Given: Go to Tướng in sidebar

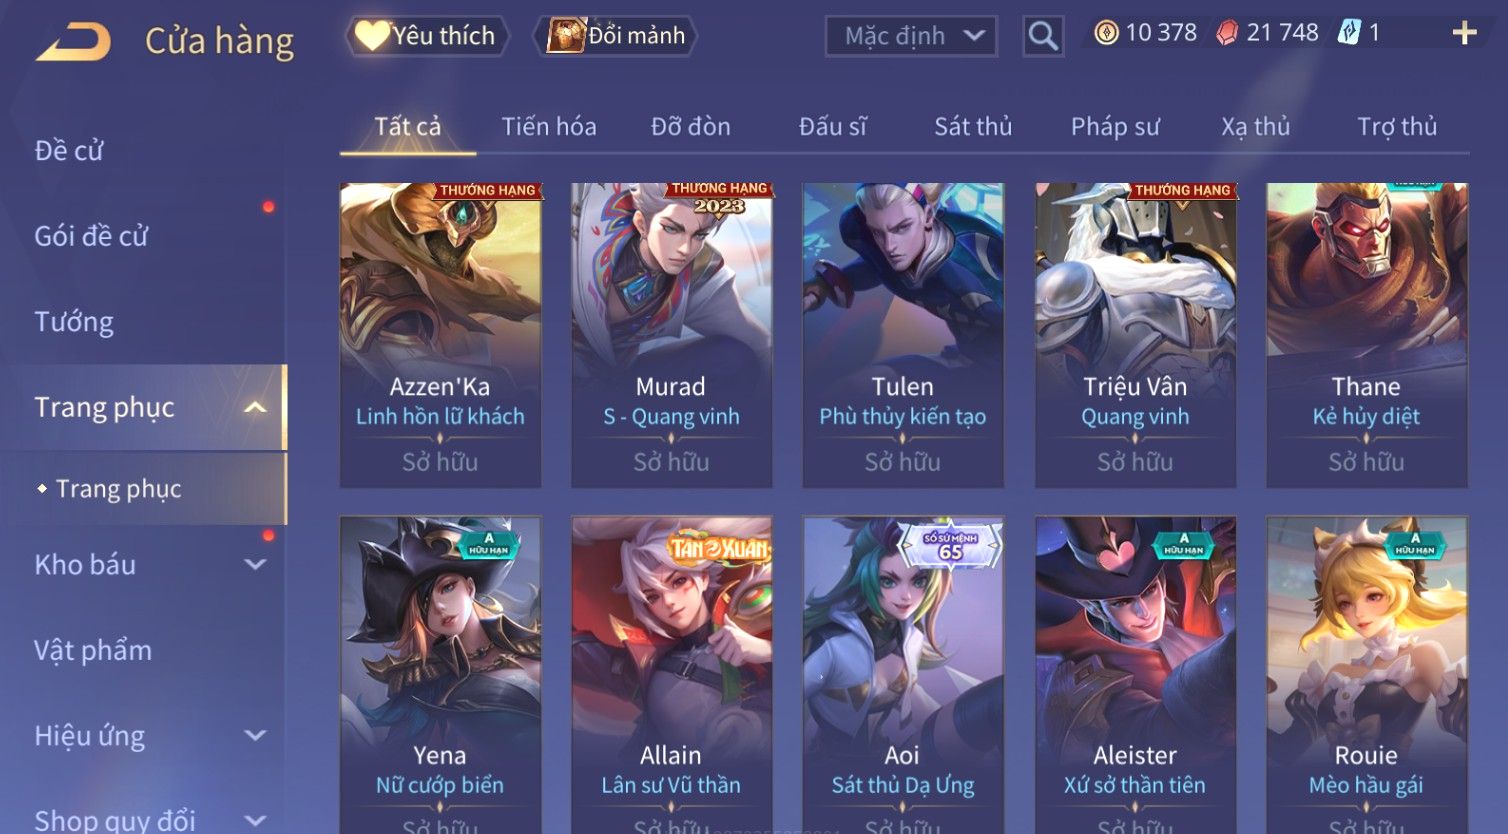Looking at the screenshot, I should click(x=74, y=322).
